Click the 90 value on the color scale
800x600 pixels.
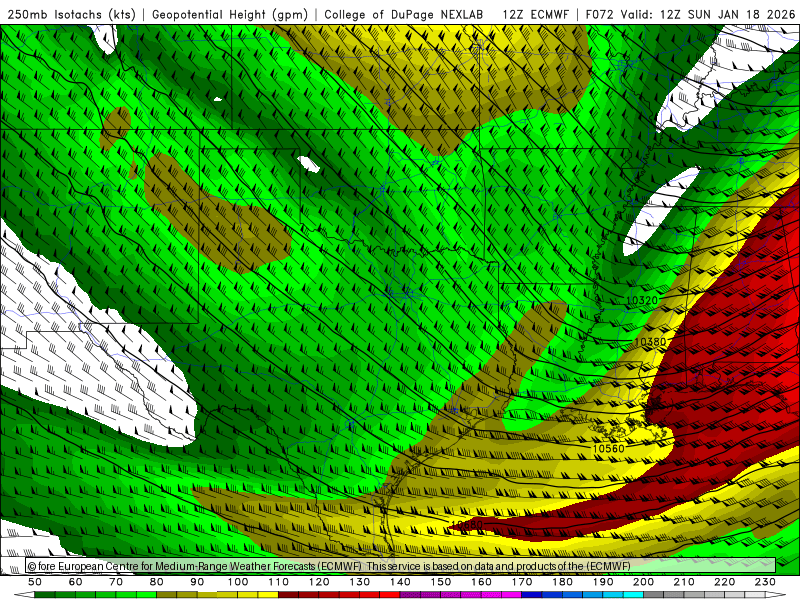tap(197, 582)
